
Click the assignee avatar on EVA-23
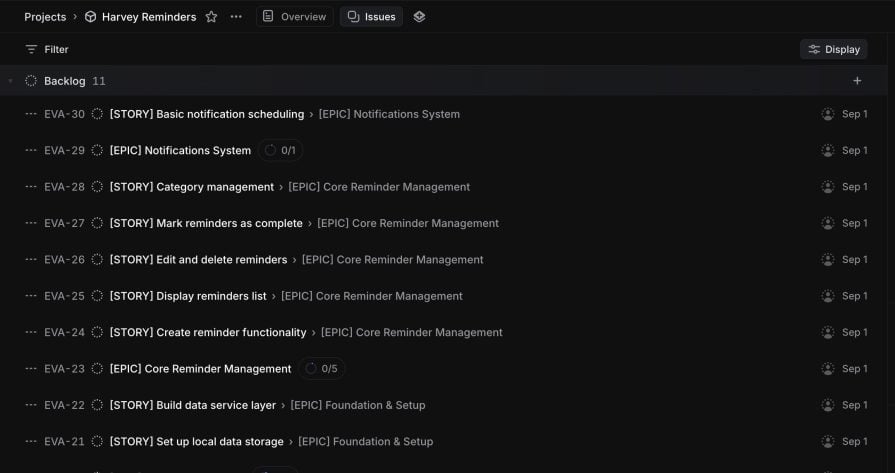pyautogui.click(x=827, y=369)
